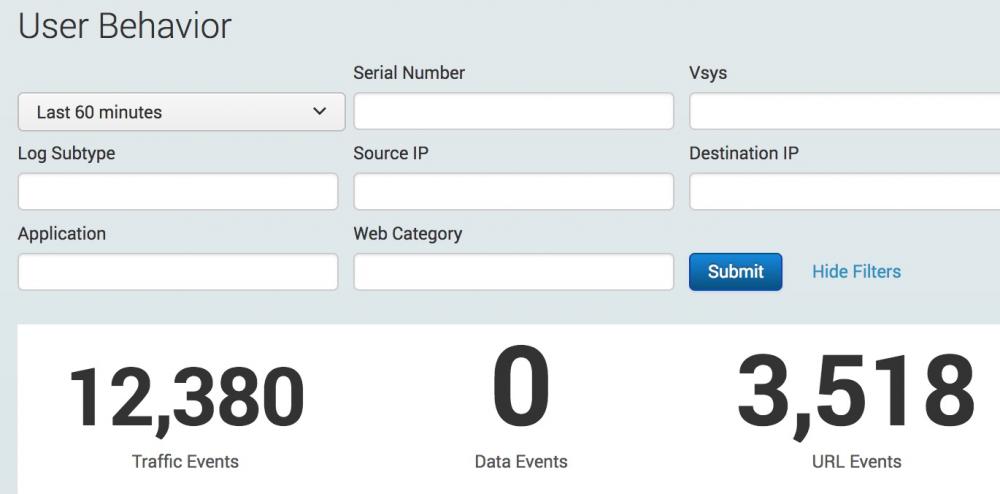Click the chevron arrow on the time picker
The width and height of the screenshot is (1000, 494).
pyautogui.click(x=320, y=112)
